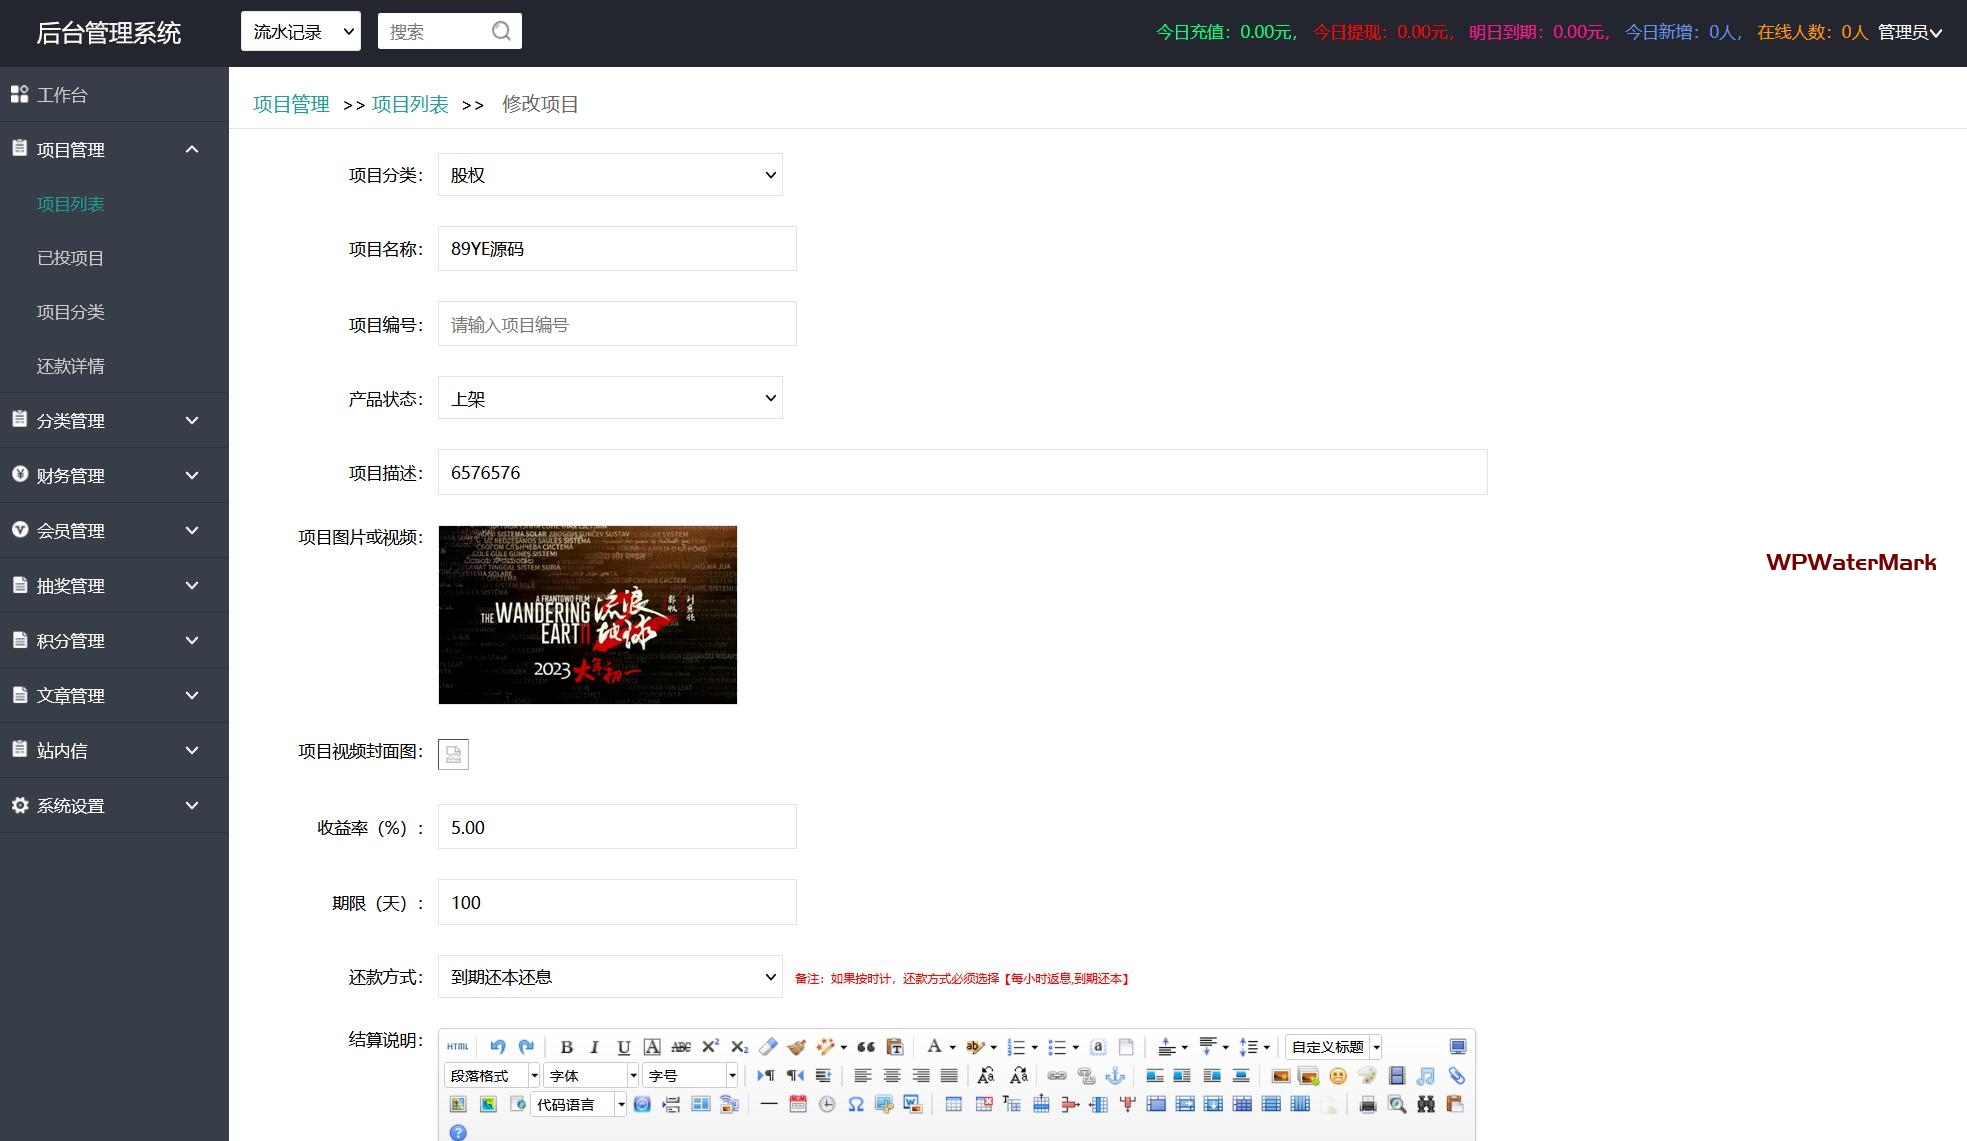Image resolution: width=1967 pixels, height=1141 pixels.
Task: Toggle bold formatting in the editor
Action: point(566,1047)
